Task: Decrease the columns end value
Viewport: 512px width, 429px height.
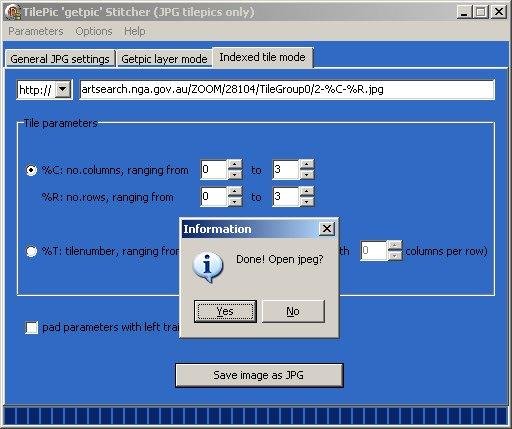Action: point(307,175)
